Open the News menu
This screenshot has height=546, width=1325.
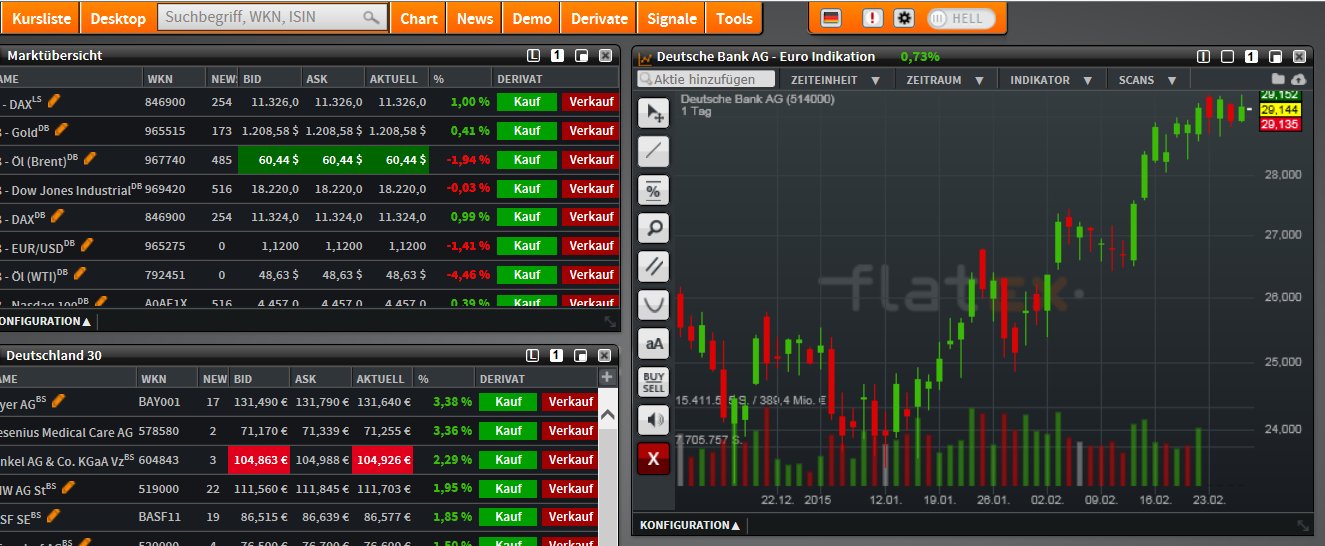(474, 18)
